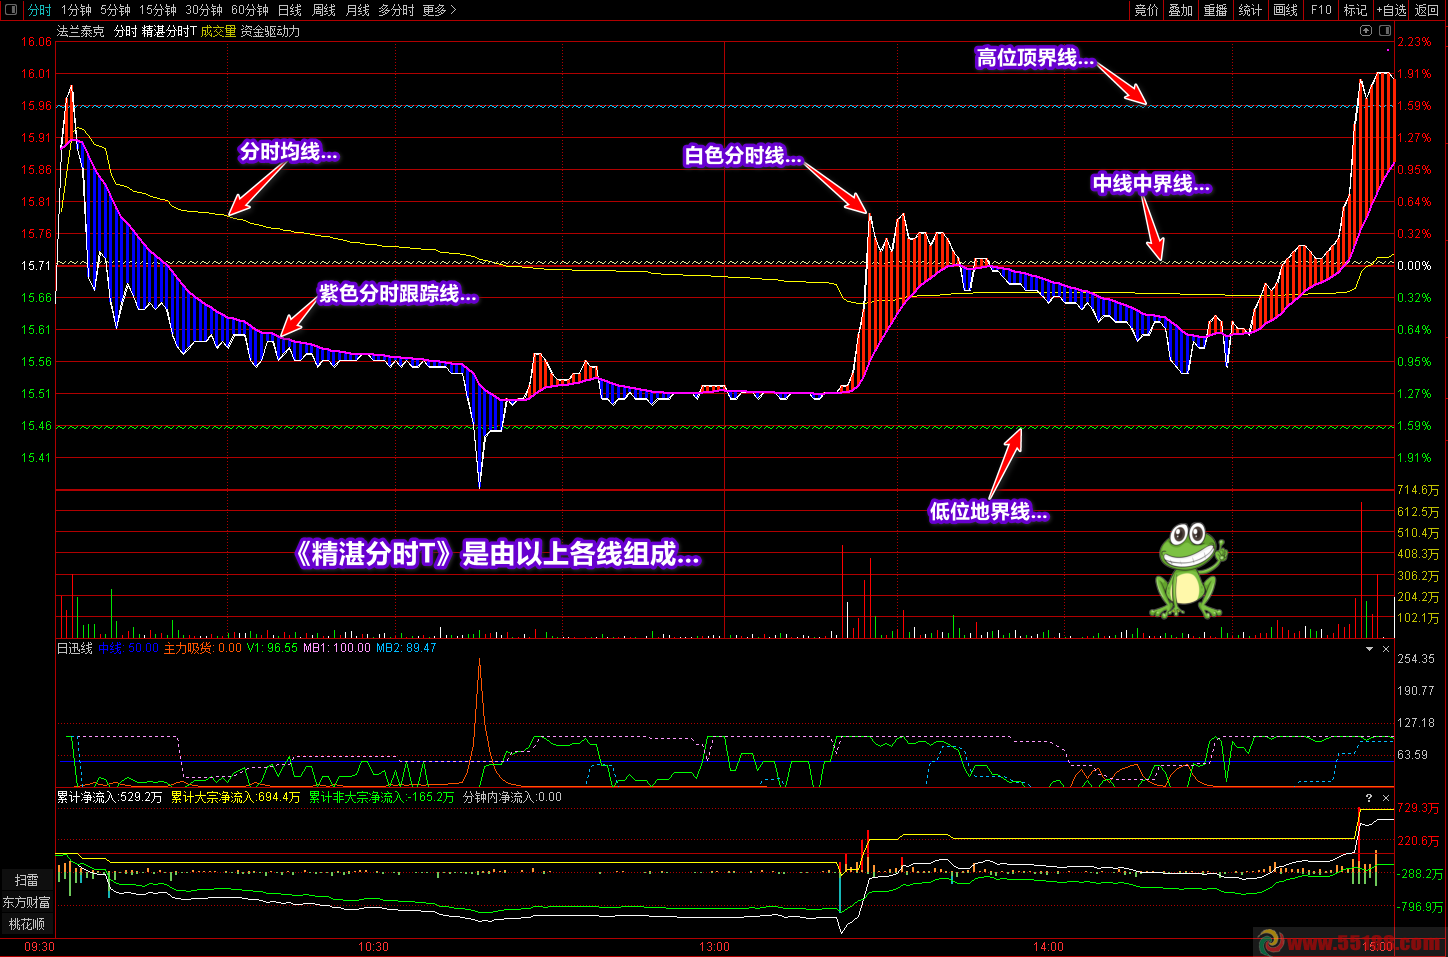
Task: Click the 重播 replay button
Action: pos(1215,10)
